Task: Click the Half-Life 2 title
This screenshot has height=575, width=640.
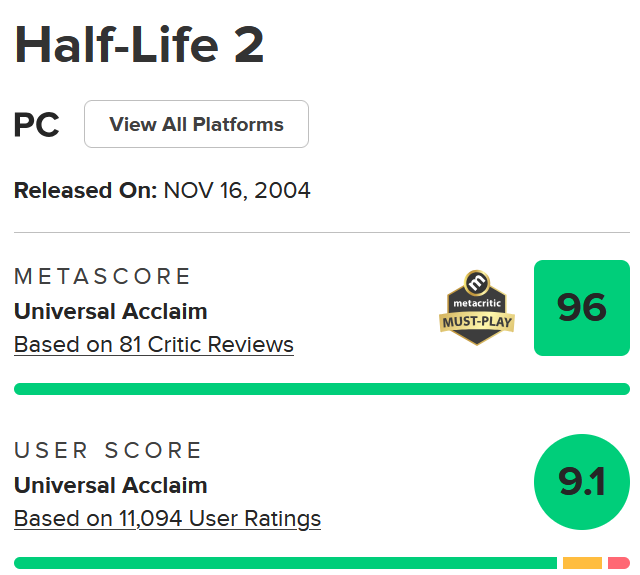Action: click(139, 44)
